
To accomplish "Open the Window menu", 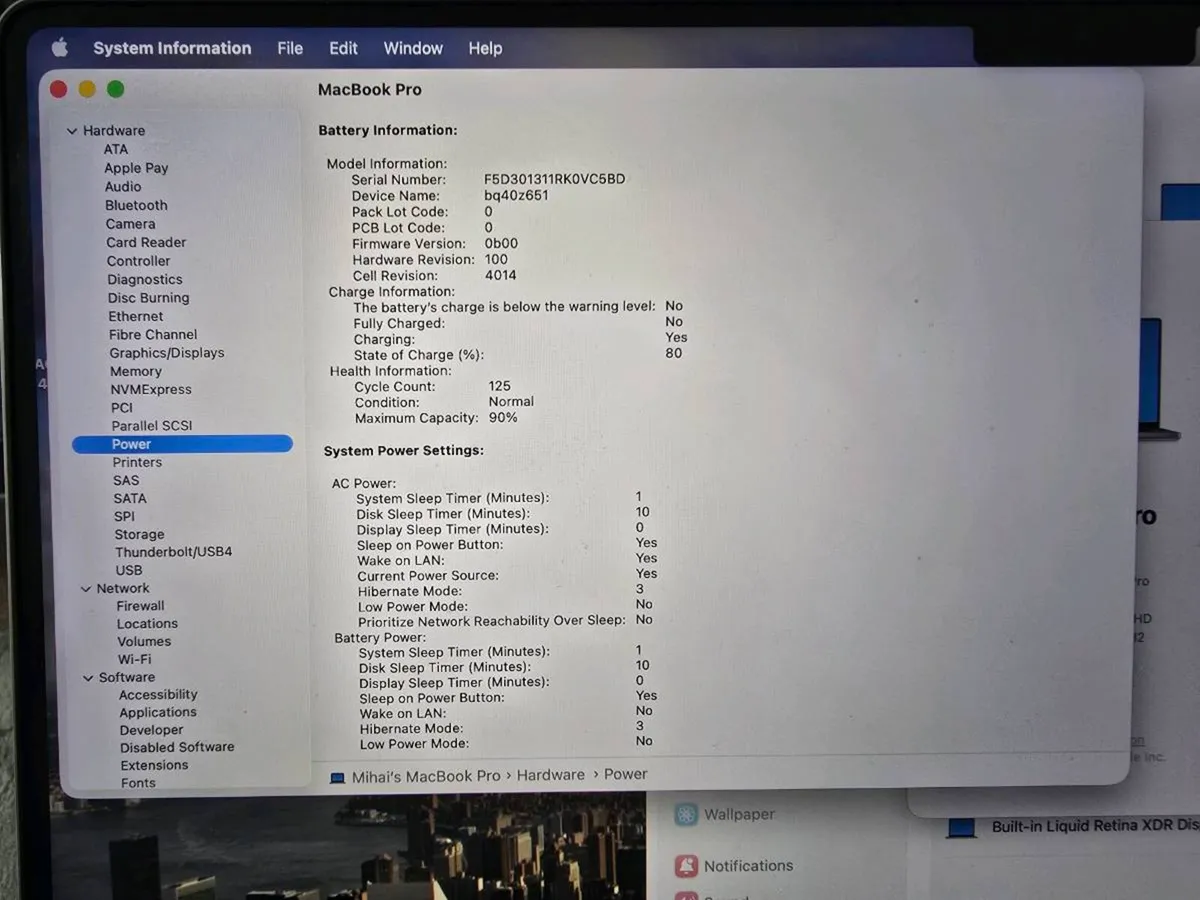I will point(413,48).
